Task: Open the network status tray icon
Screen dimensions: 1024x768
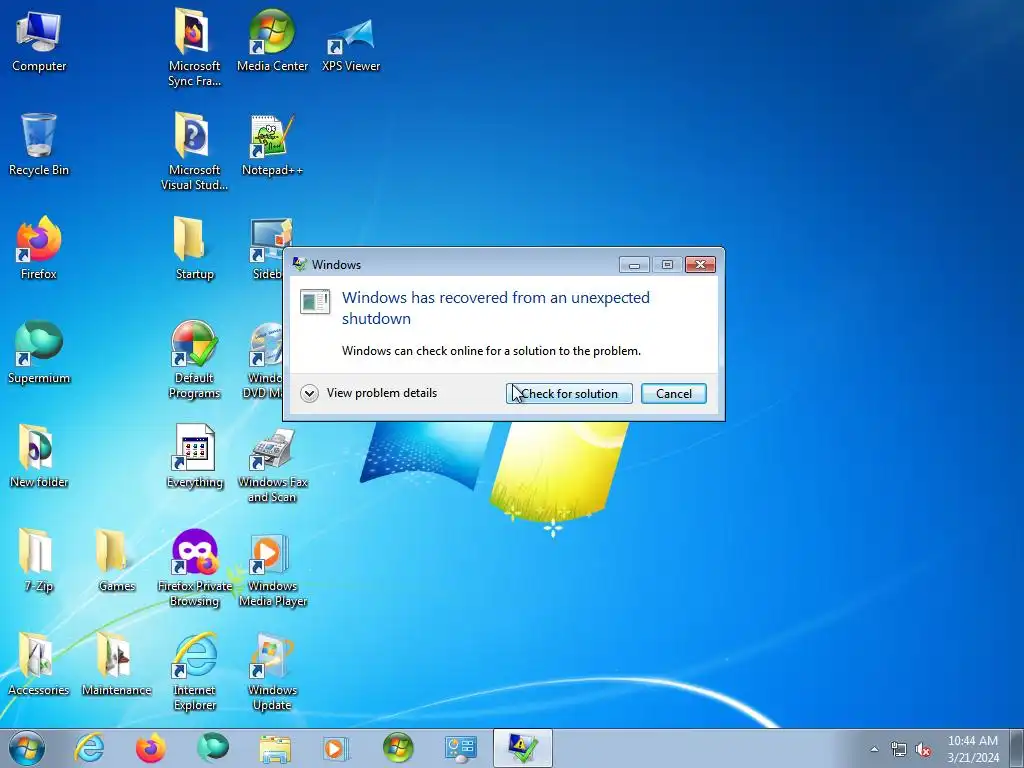Action: pyautogui.click(x=899, y=750)
